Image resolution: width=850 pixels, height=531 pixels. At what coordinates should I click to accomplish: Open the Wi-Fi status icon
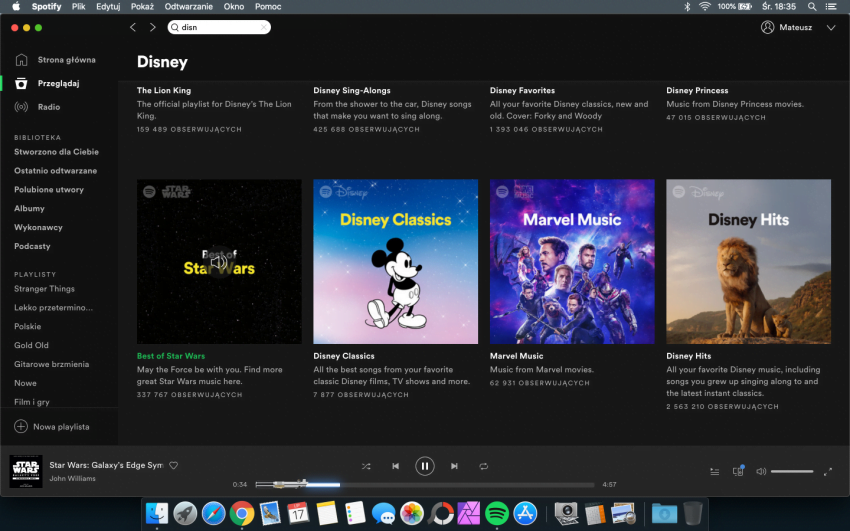(x=705, y=7)
